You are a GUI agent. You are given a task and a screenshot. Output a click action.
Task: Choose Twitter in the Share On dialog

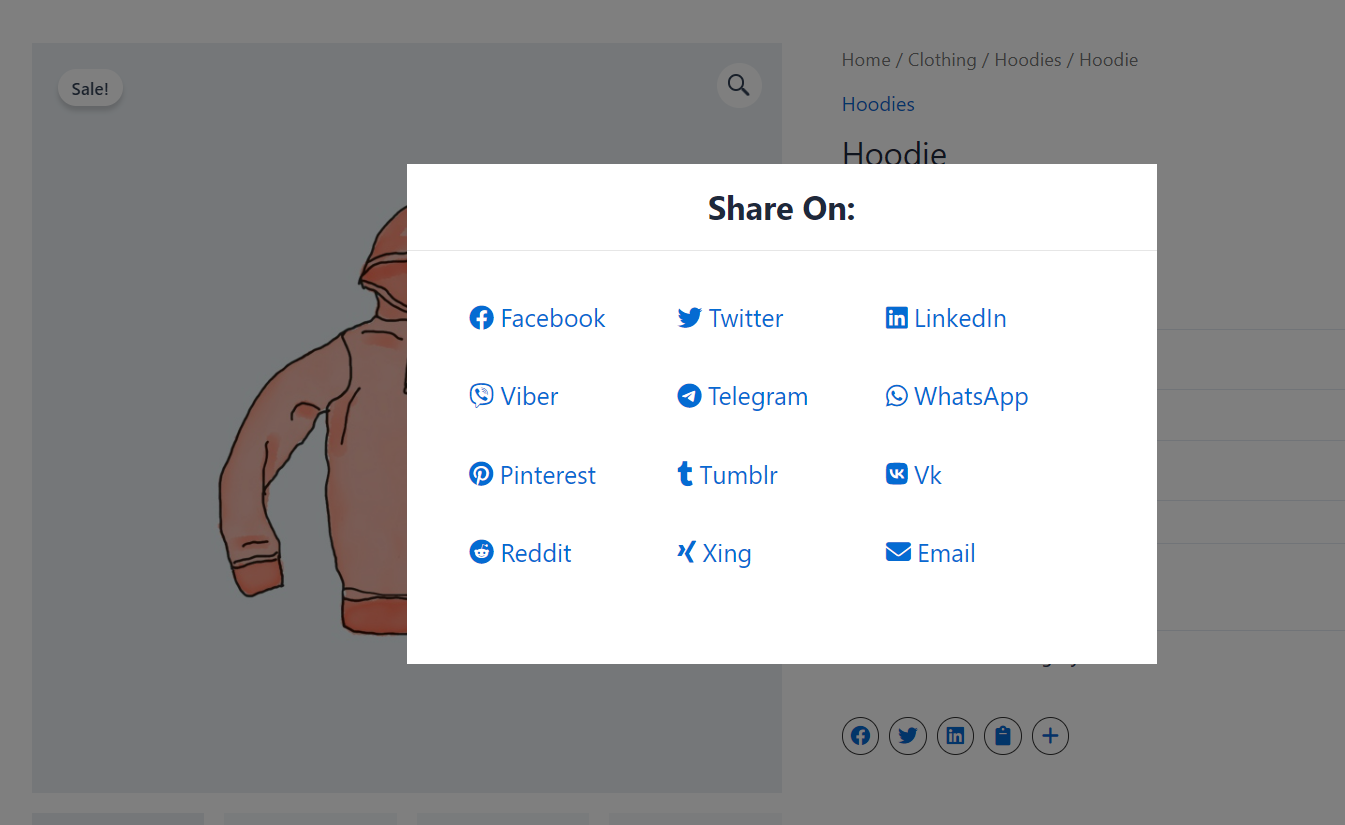[x=731, y=318]
